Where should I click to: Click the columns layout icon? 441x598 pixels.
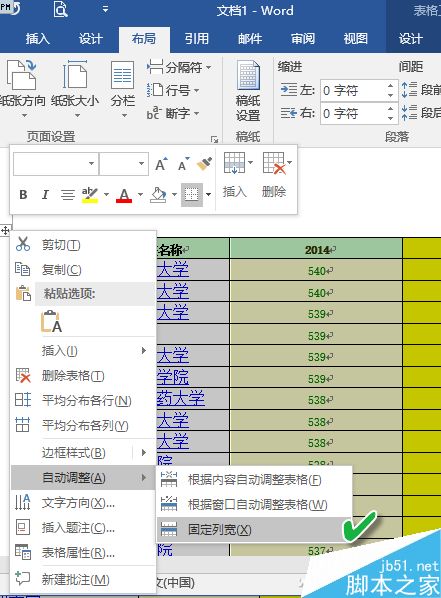(x=122, y=75)
